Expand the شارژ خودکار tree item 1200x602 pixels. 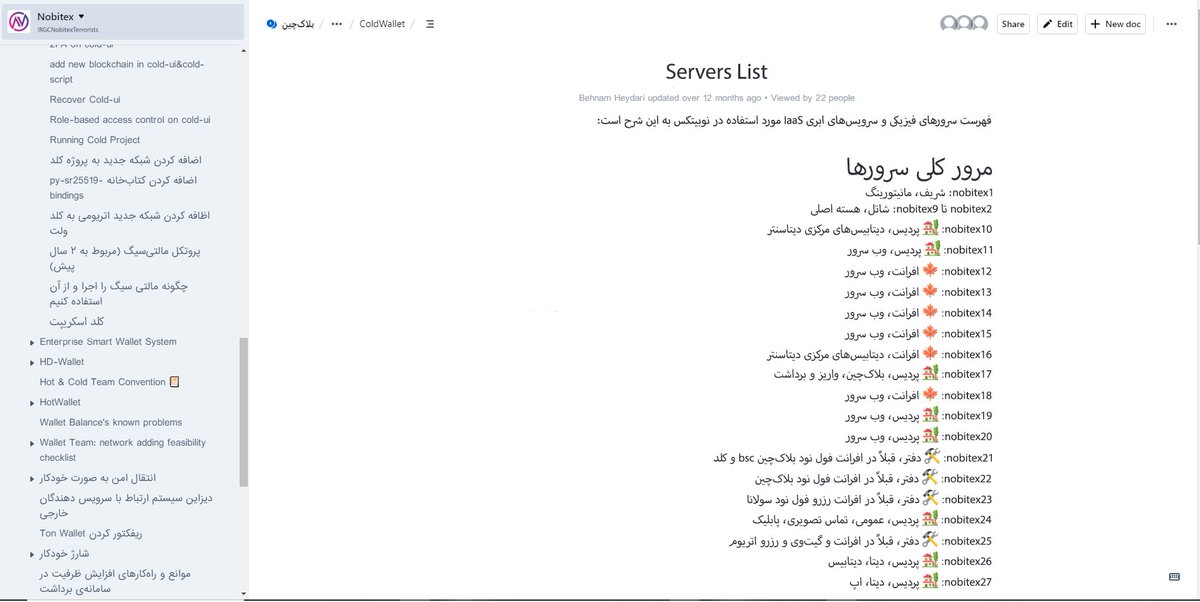pyautogui.click(x=31, y=553)
